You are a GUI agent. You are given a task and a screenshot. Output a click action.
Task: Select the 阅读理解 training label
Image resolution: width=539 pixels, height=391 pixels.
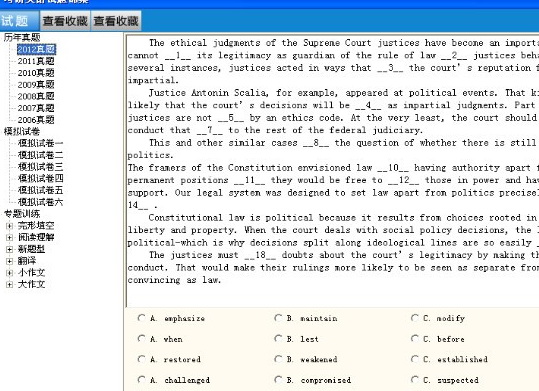36,237
